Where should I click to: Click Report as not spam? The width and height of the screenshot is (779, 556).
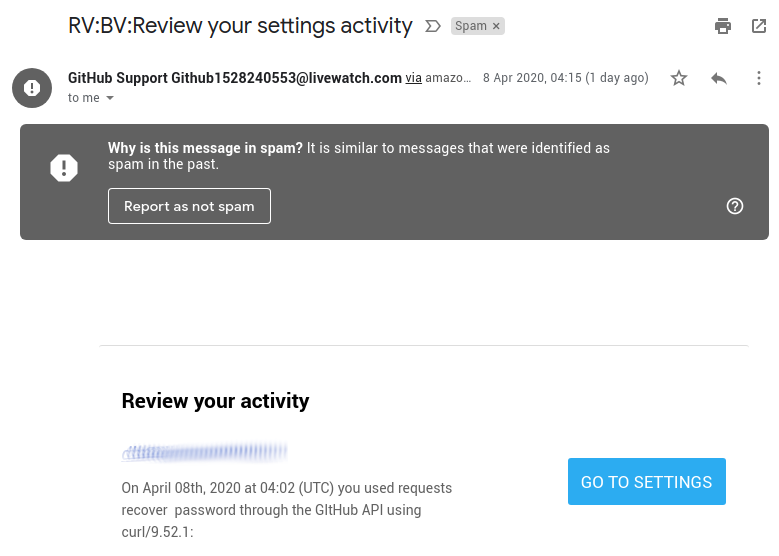(189, 206)
